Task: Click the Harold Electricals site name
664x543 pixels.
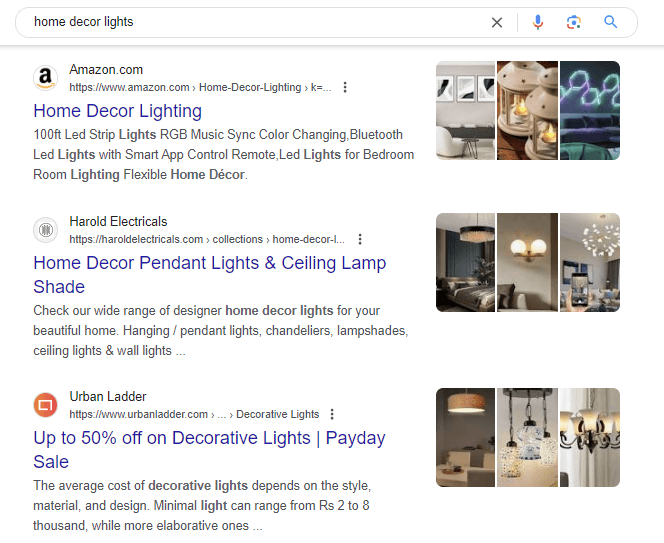Action: coord(118,222)
